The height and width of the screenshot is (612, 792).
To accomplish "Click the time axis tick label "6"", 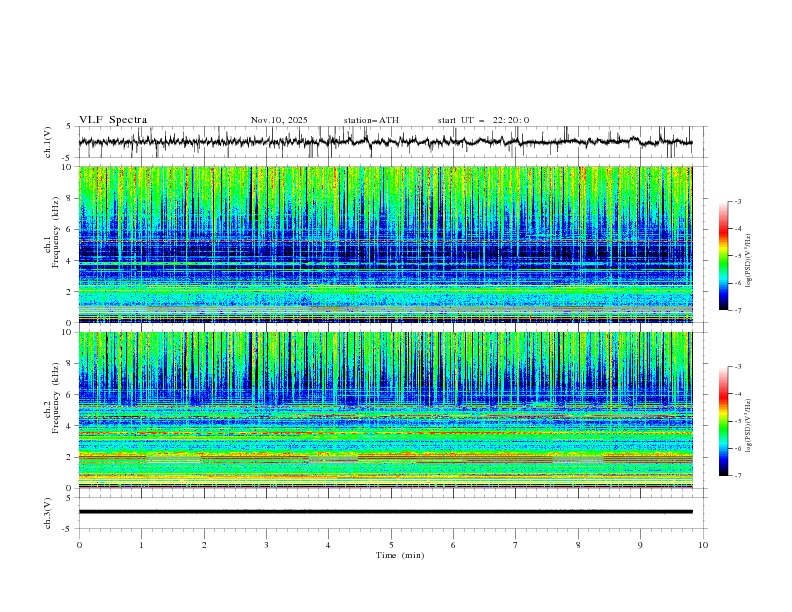I will (x=453, y=545).
